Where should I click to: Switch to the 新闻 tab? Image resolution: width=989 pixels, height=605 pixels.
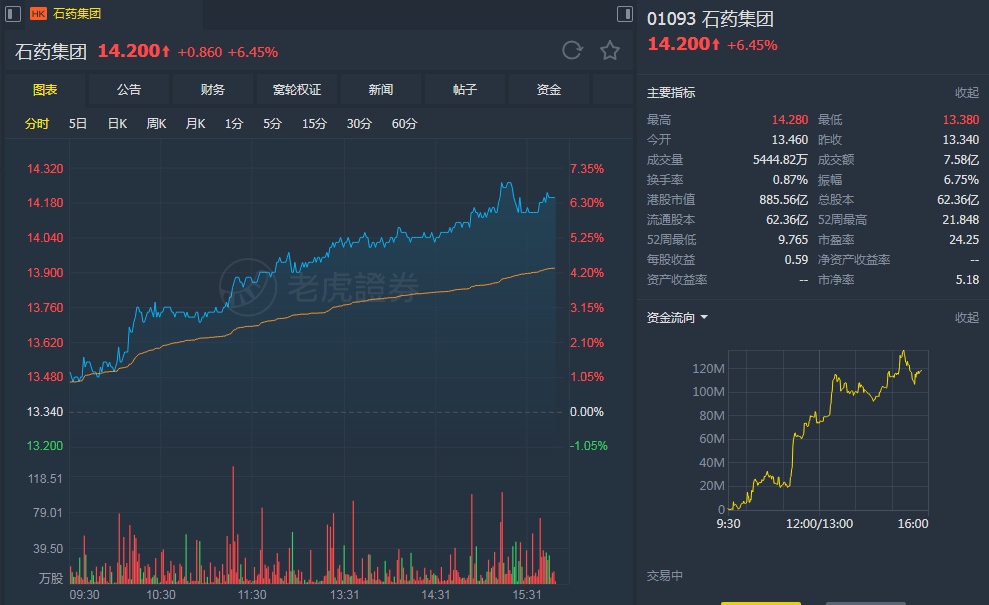point(380,90)
